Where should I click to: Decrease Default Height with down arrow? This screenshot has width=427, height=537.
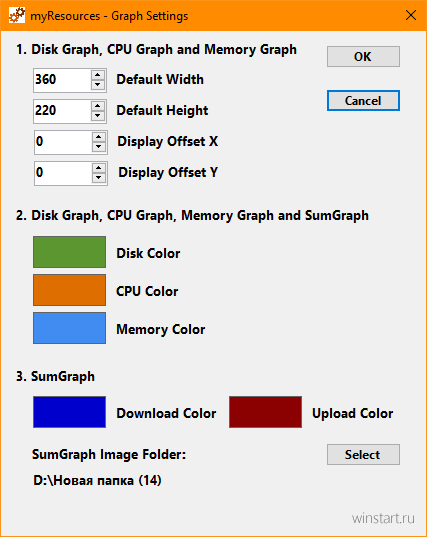pyautogui.click(x=98, y=116)
